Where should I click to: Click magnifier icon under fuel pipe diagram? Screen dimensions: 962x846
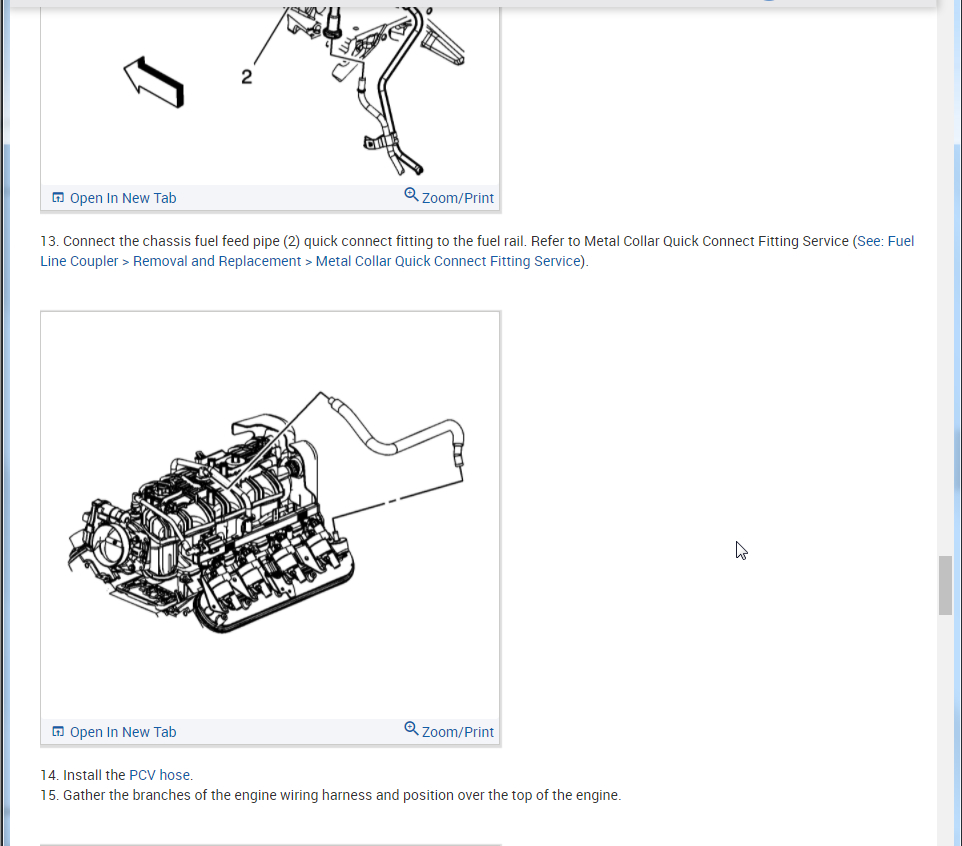[x=411, y=195]
